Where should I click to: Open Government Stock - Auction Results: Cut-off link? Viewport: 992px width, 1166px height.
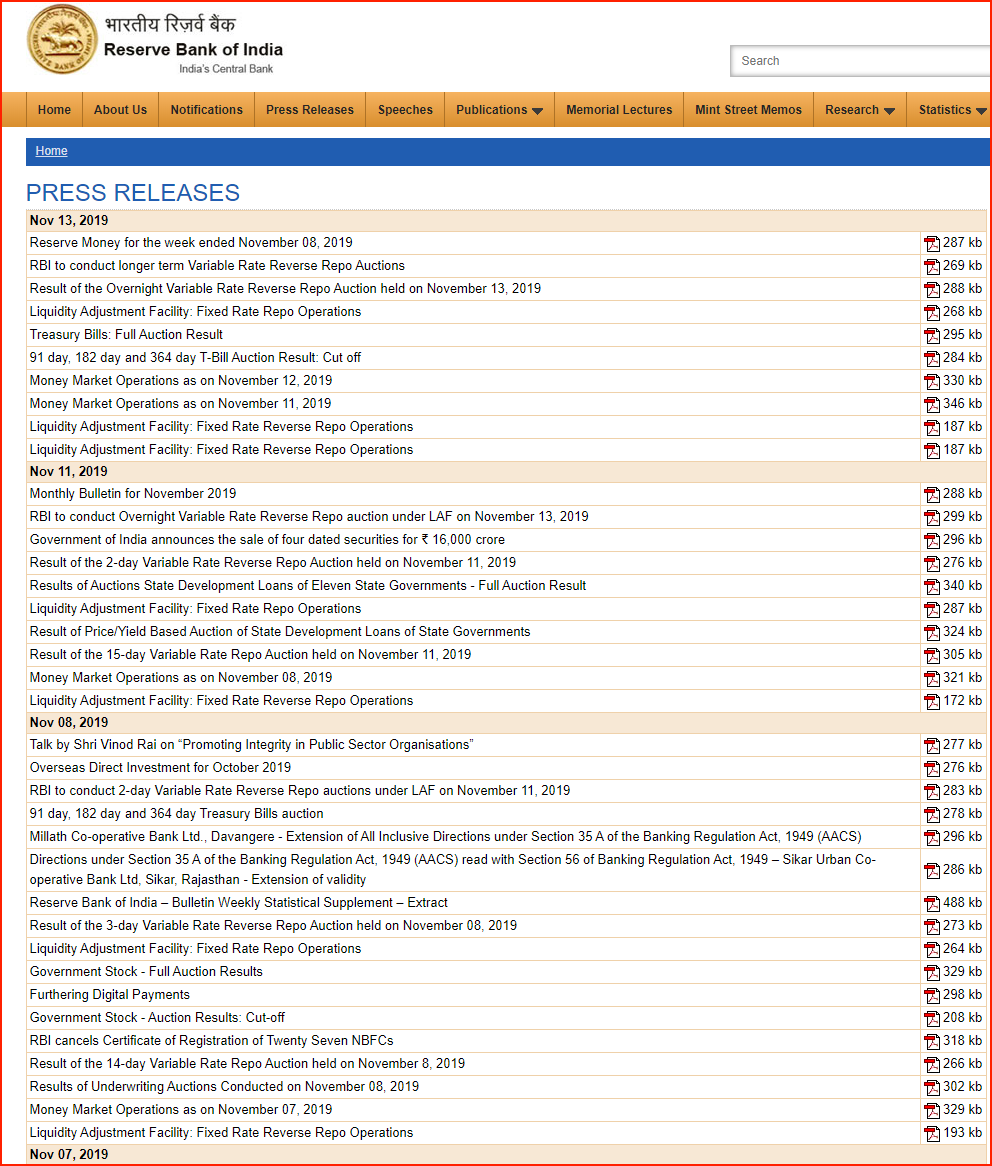pyautogui.click(x=158, y=1018)
